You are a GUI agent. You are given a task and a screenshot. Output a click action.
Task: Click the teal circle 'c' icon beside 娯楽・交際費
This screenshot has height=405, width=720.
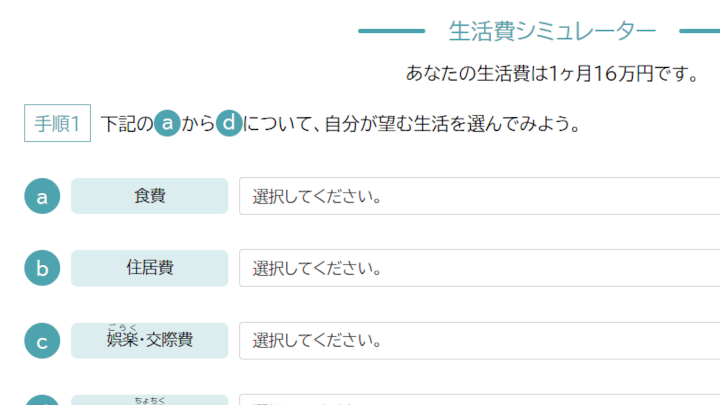tap(42, 340)
